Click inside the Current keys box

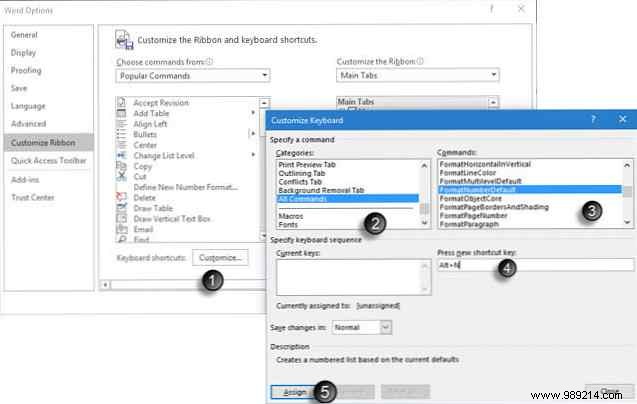pyautogui.click(x=353, y=277)
